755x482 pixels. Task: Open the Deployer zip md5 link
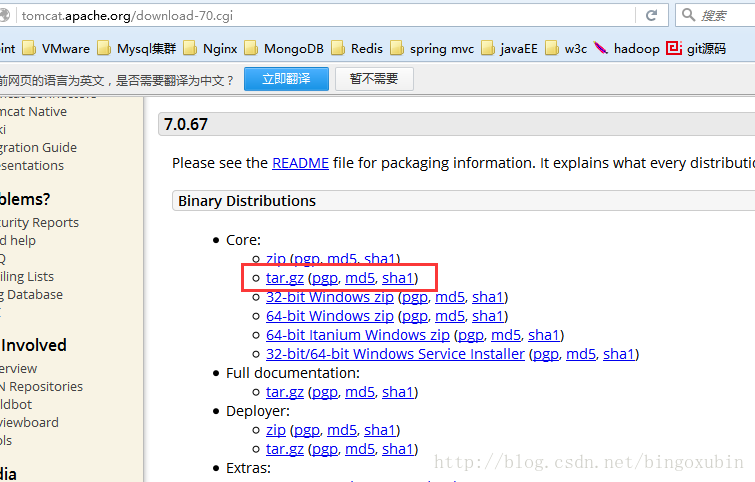pyautogui.click(x=342, y=430)
